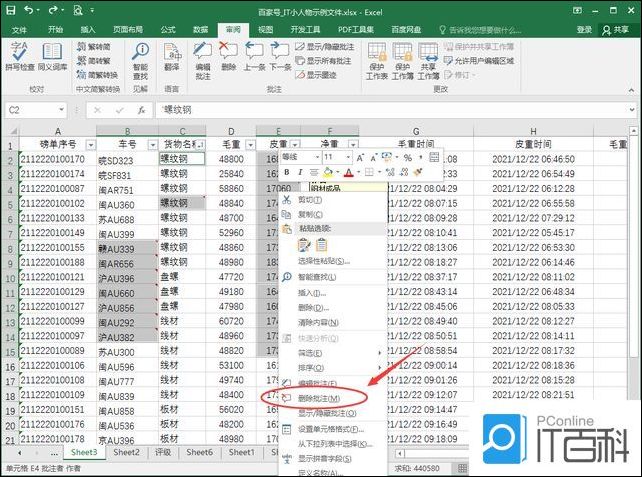Switch to the 公式 Formulas tab
The image size is (642, 477).
pyautogui.click(x=168, y=29)
